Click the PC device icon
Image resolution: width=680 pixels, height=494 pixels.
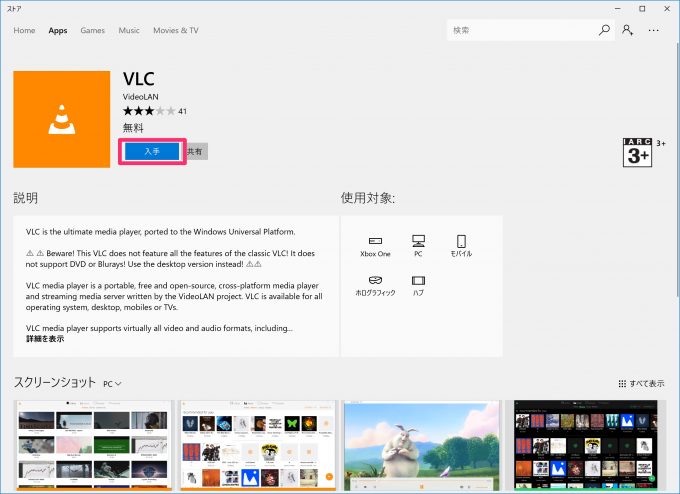pos(418,241)
